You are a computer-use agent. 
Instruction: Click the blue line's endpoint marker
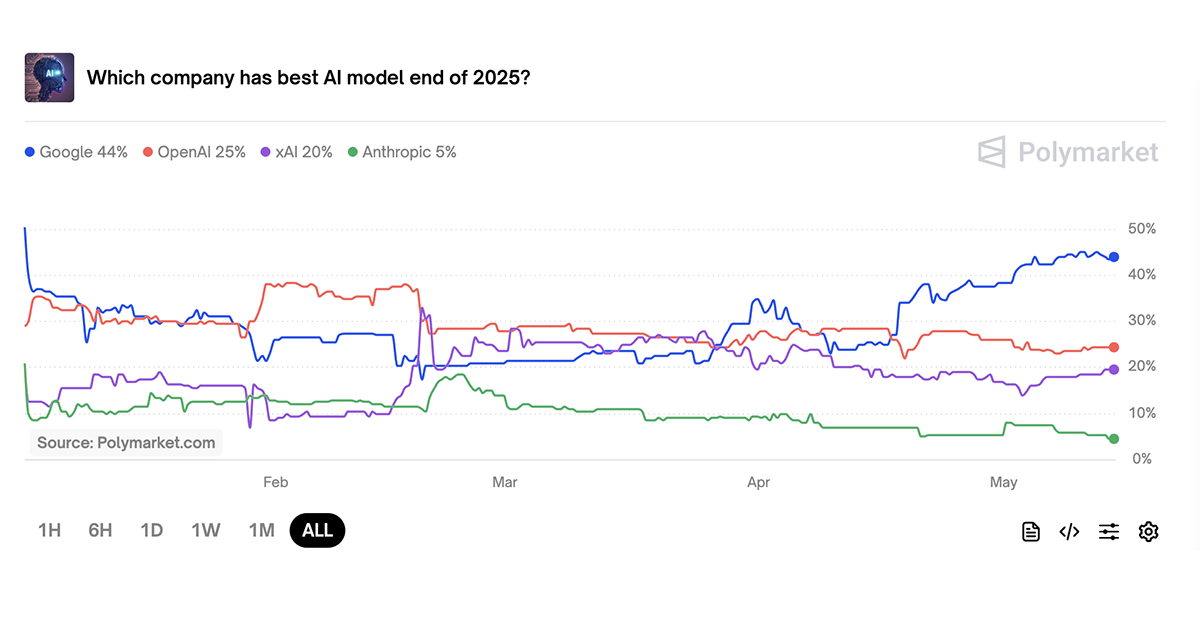tap(1113, 256)
